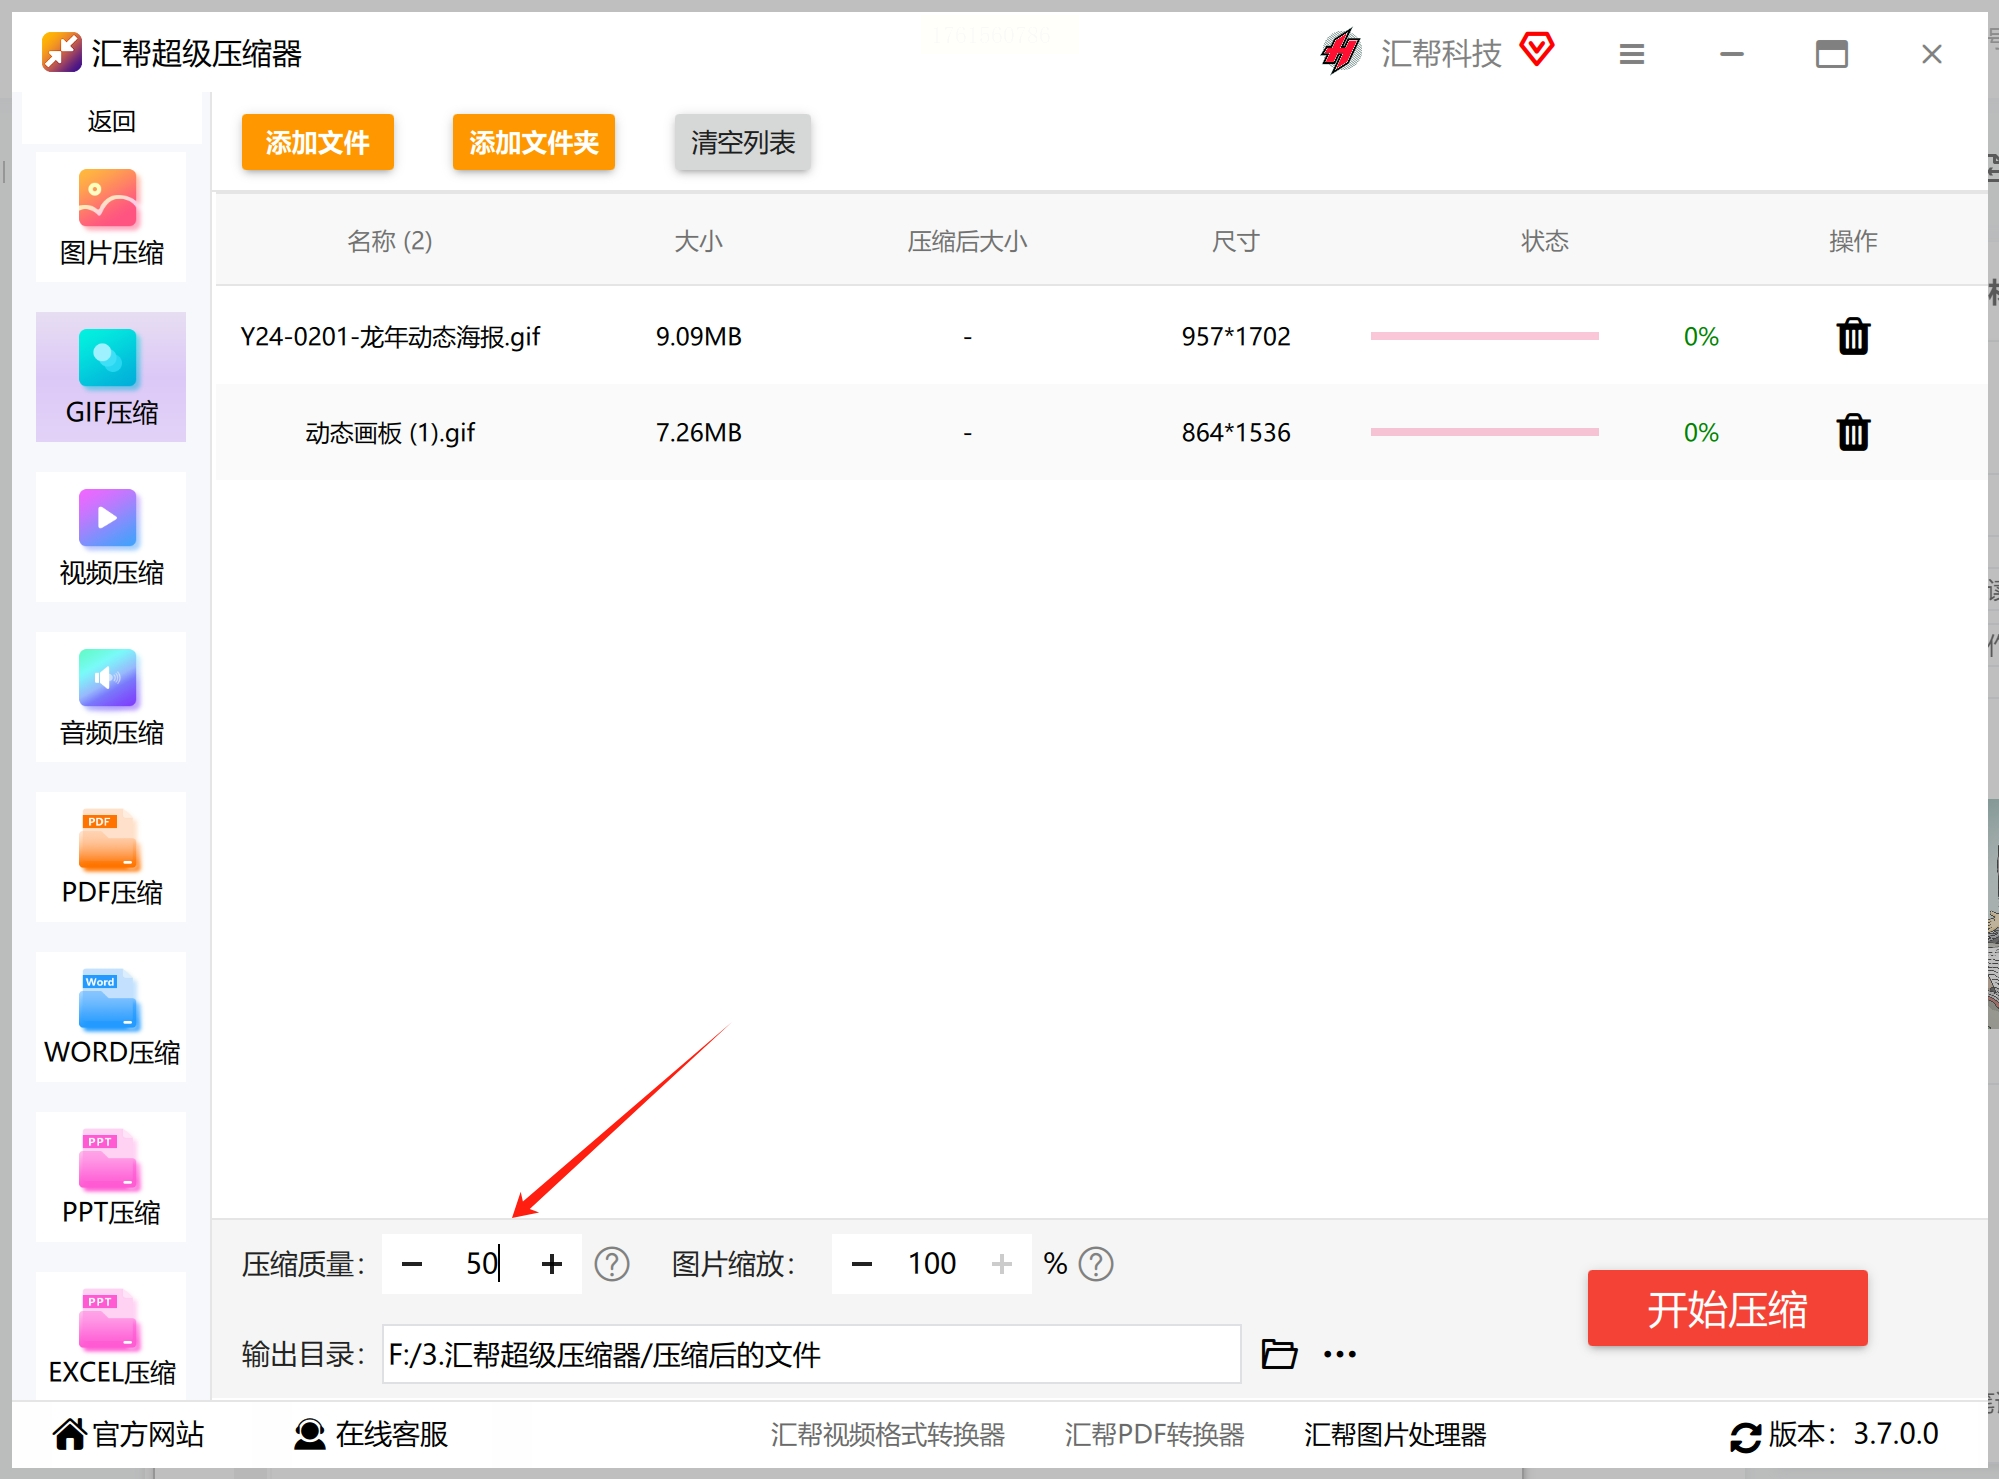The height and width of the screenshot is (1479, 1999).
Task: Click the 添加文件 button
Action: pyautogui.click(x=317, y=142)
